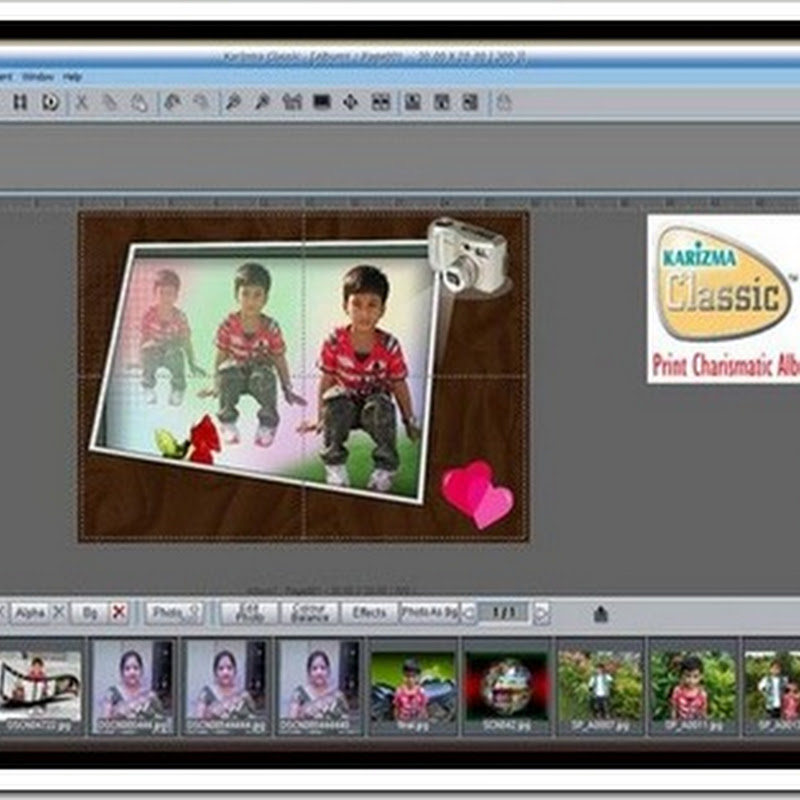Click the four-way arrows move icon

[351, 102]
